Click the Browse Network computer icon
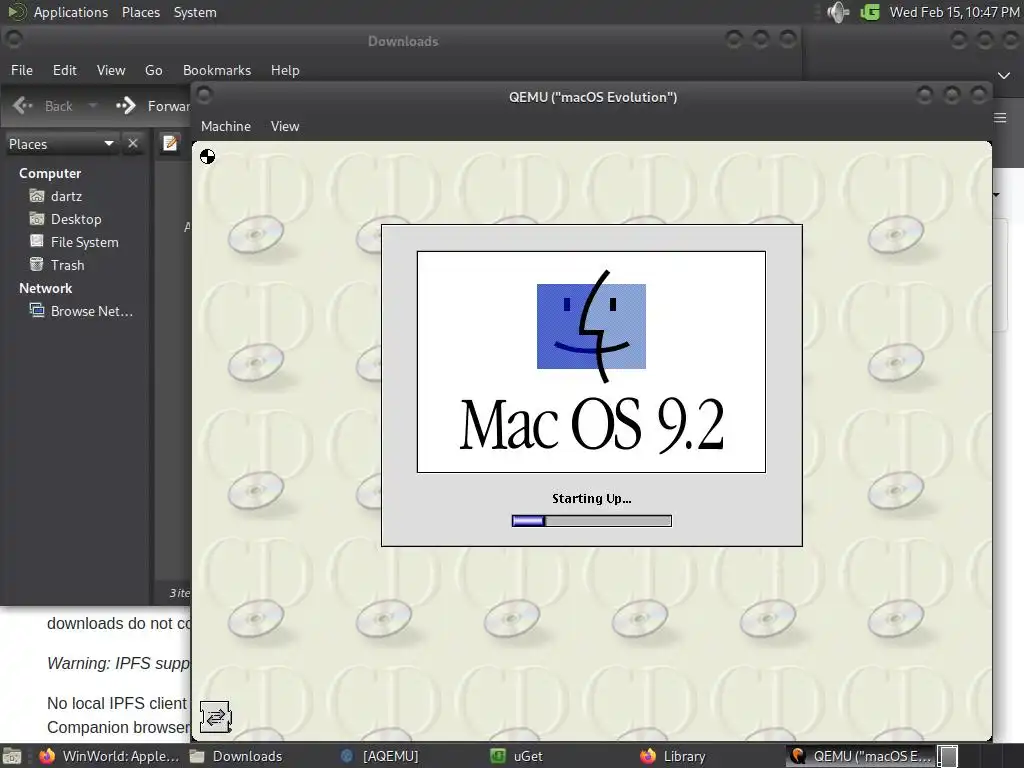The height and width of the screenshot is (768, 1024). [x=37, y=310]
